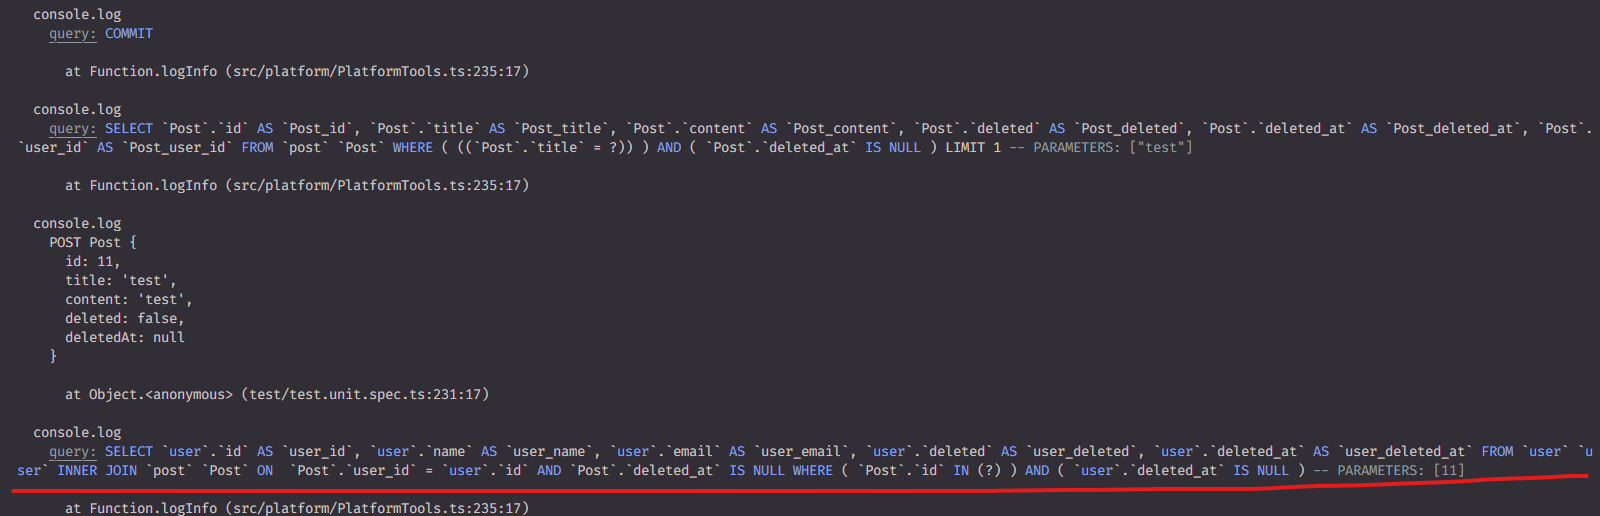Click the text PARAMETERS: ["test"]

click(x=1113, y=147)
